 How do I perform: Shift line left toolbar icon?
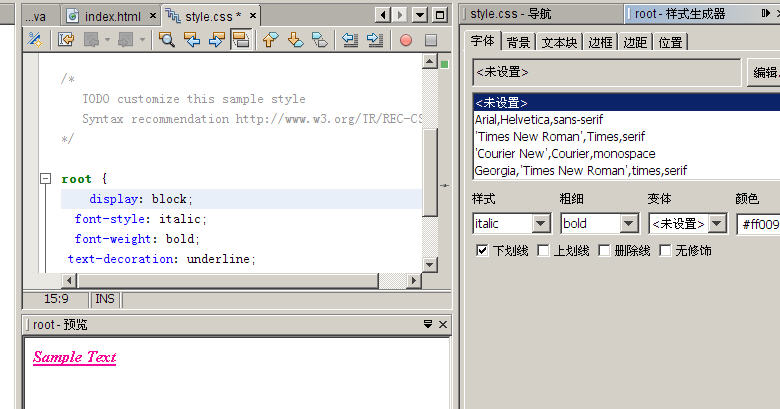click(x=350, y=40)
